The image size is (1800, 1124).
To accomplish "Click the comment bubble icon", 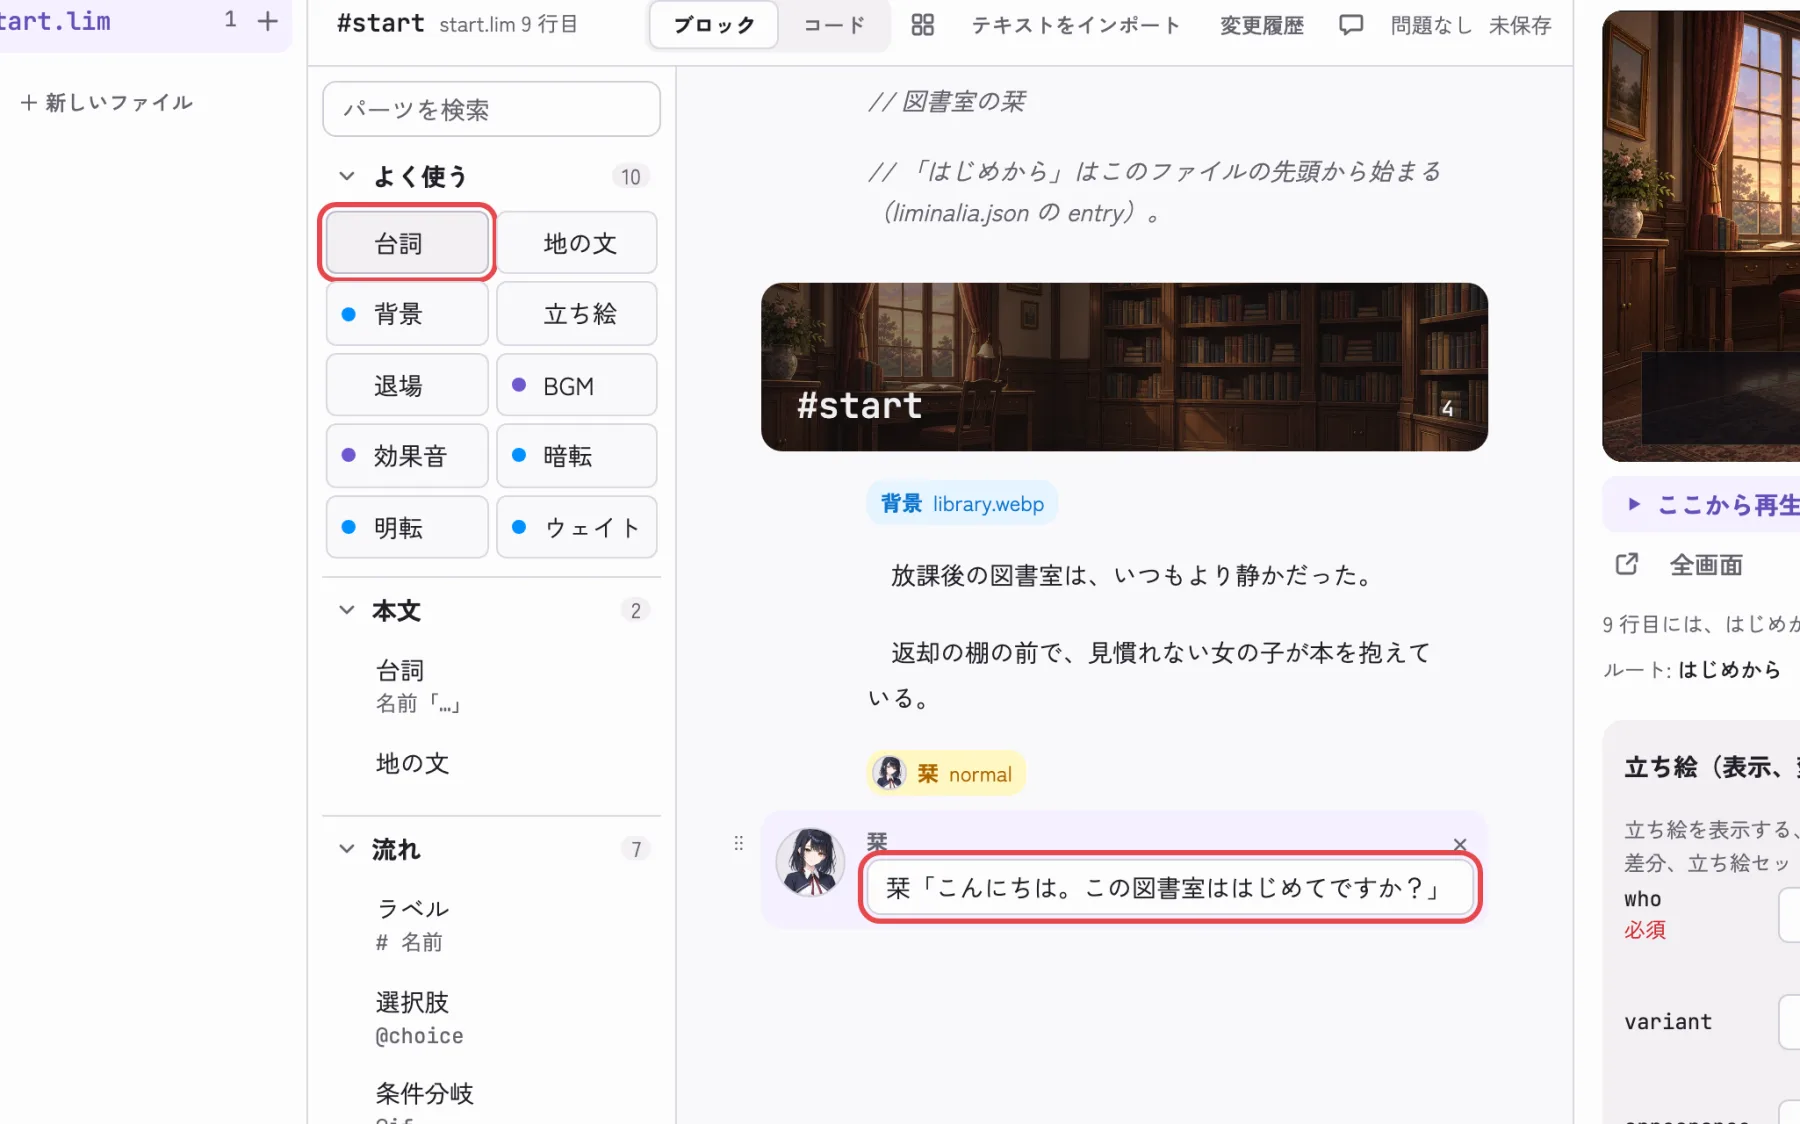I will click(1351, 25).
